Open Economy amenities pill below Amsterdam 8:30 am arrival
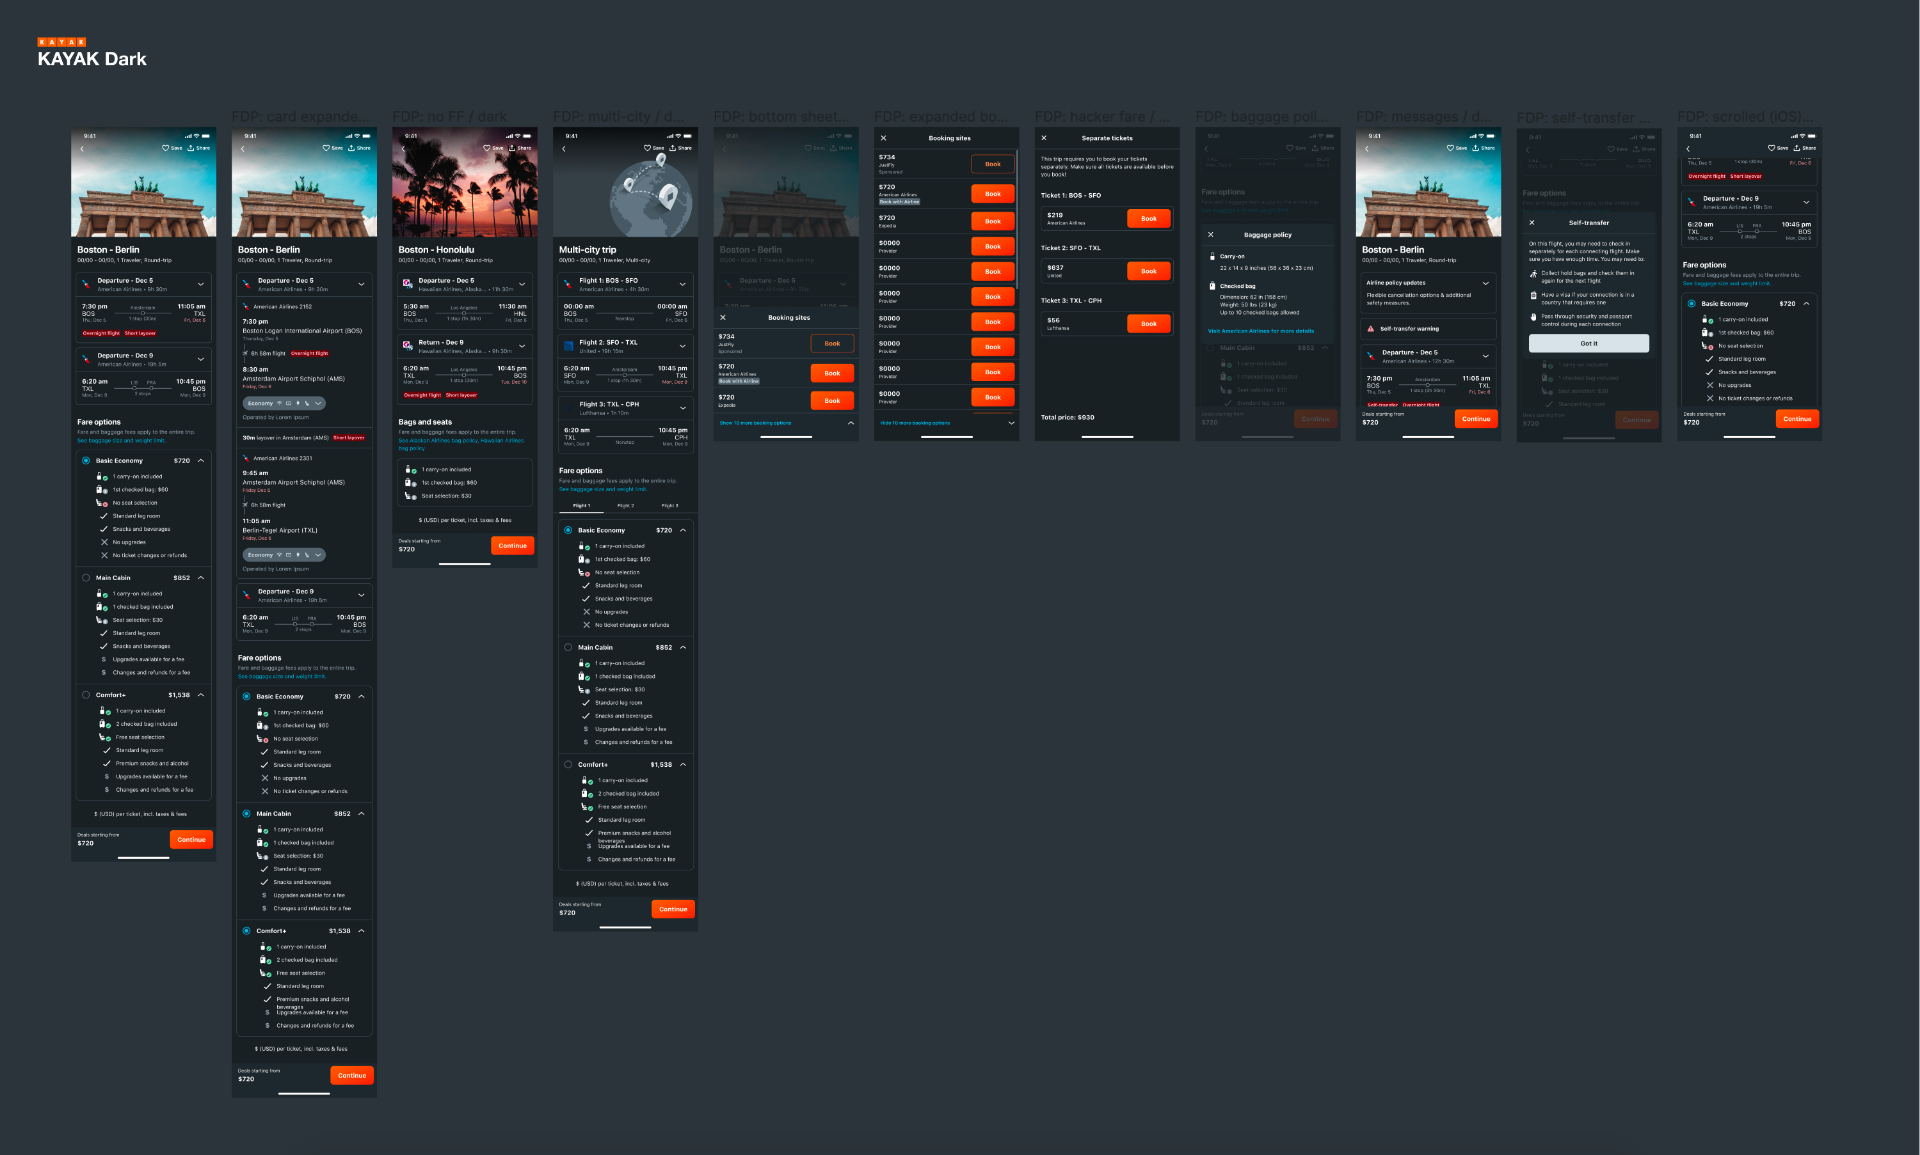 point(284,403)
